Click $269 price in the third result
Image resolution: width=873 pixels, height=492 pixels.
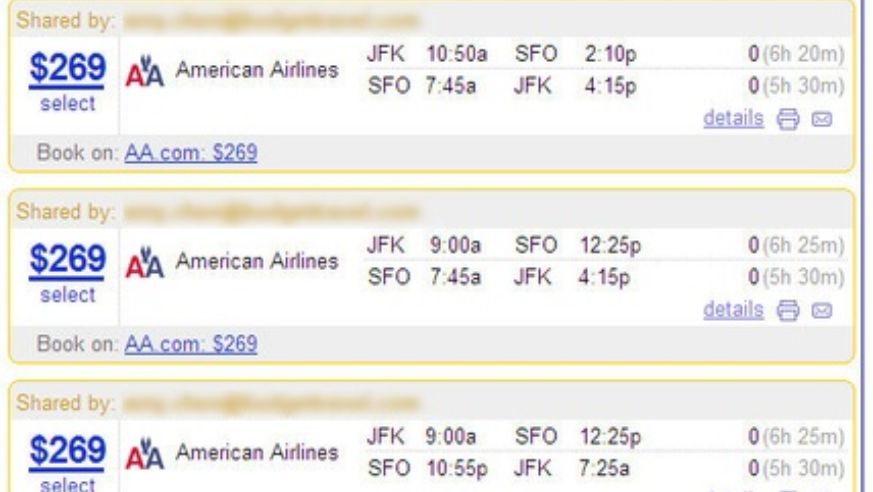click(67, 451)
